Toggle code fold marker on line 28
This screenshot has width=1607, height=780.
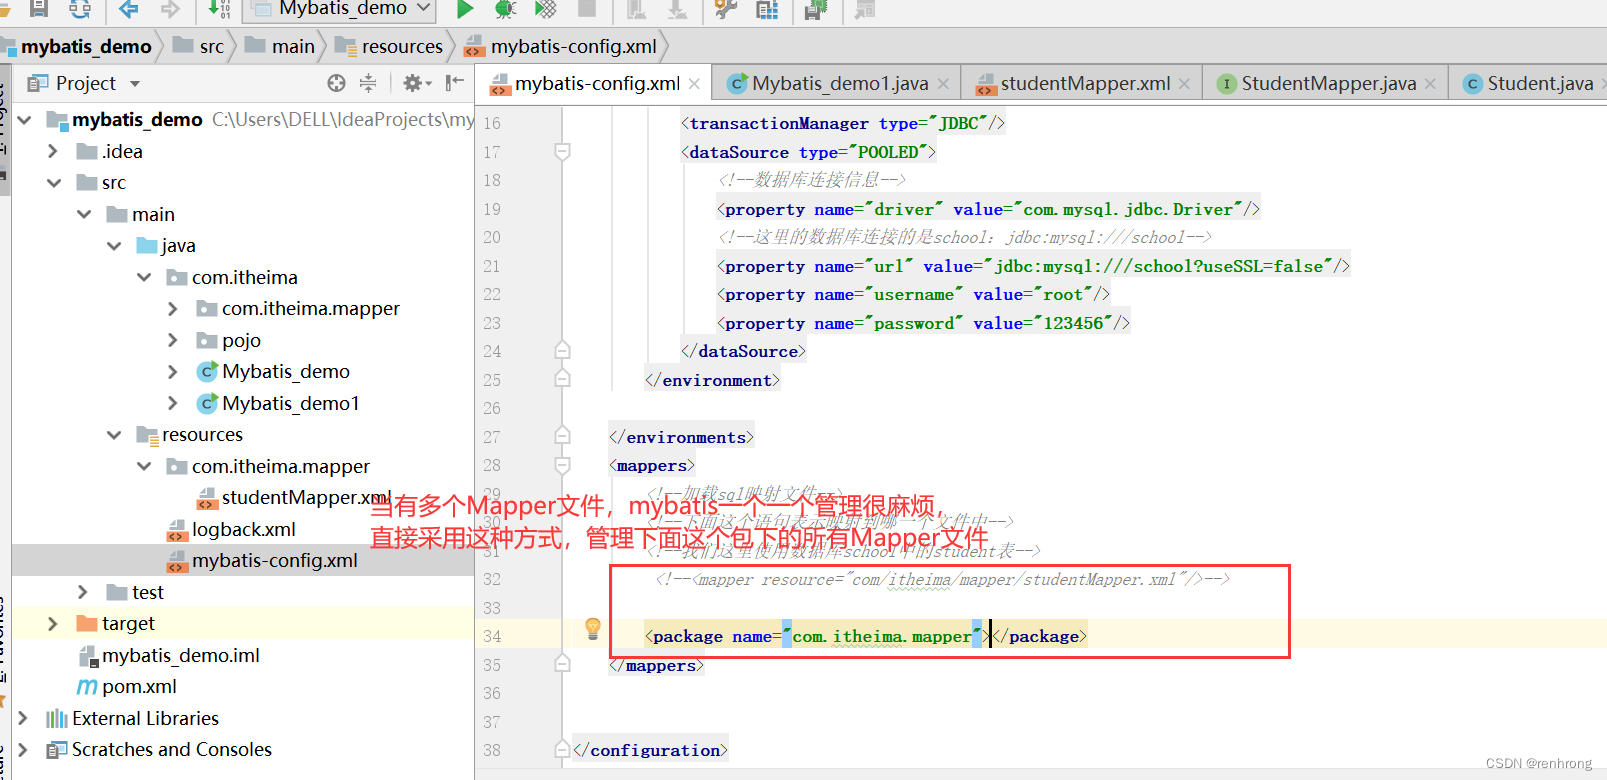point(562,465)
